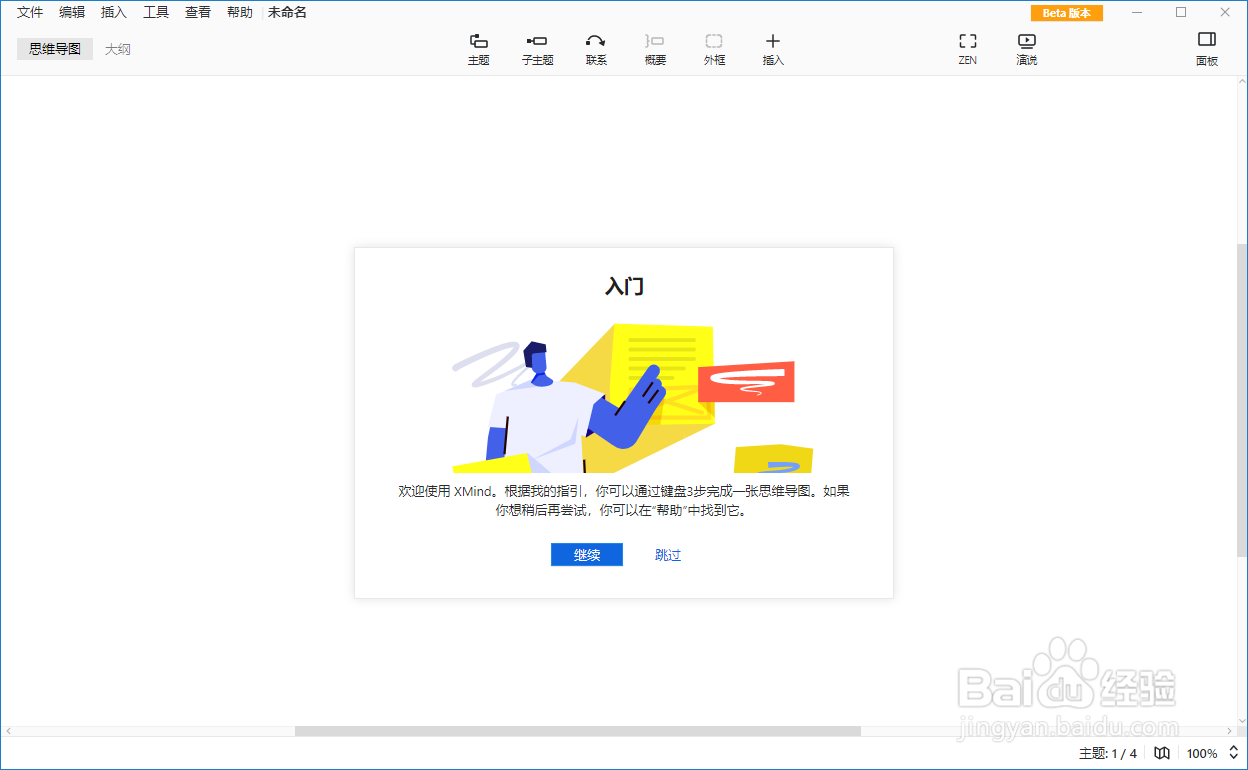Add a new topic with 主题 icon

click(479, 49)
